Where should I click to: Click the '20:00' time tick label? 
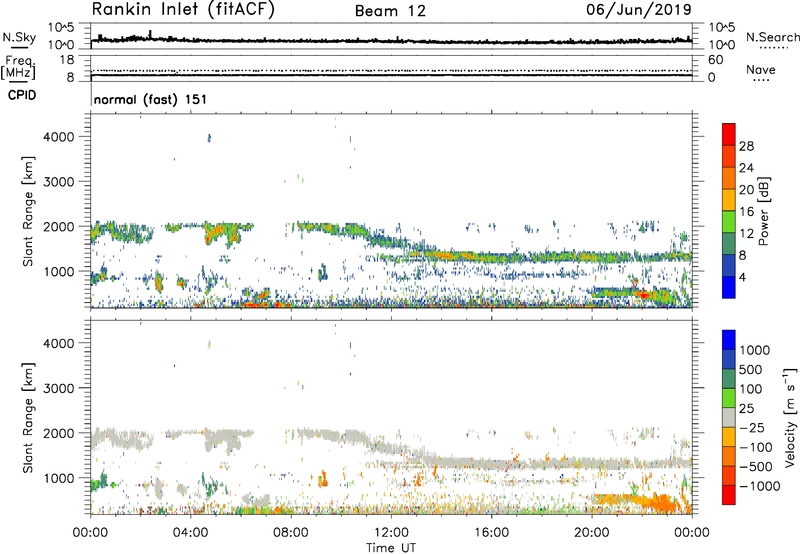(x=592, y=533)
